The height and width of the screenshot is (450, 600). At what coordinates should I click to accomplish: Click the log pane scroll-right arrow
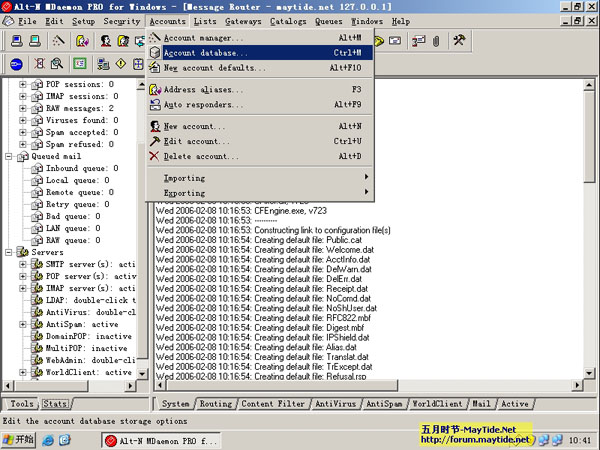point(577,385)
